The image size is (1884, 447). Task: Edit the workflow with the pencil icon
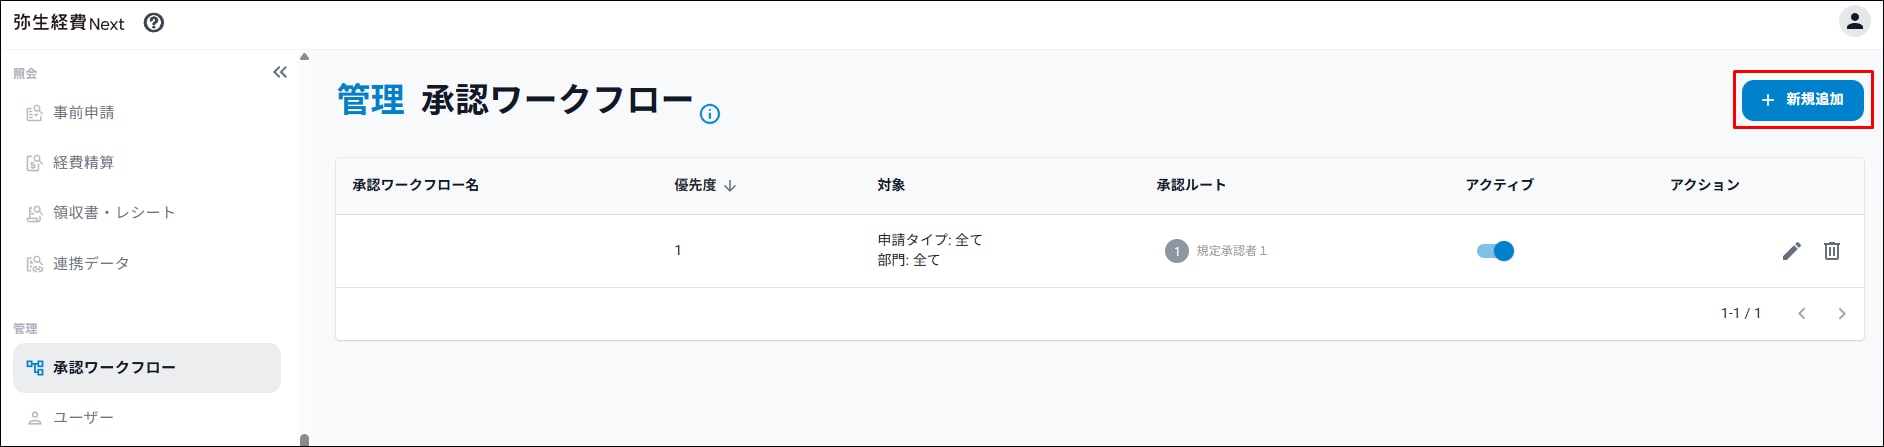[1791, 251]
